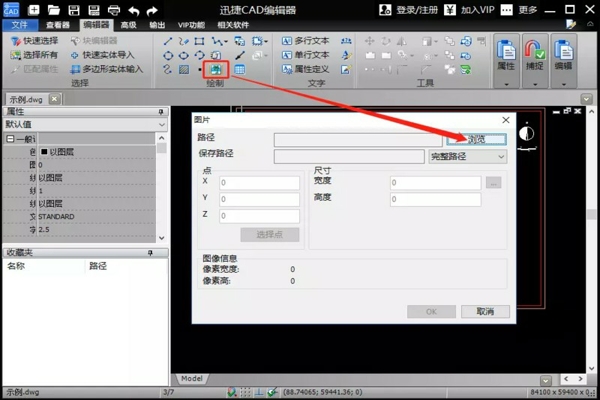Expand the arrow below Edit ribbon button
Viewport: 600px width, 400px height.
pyautogui.click(x=564, y=84)
